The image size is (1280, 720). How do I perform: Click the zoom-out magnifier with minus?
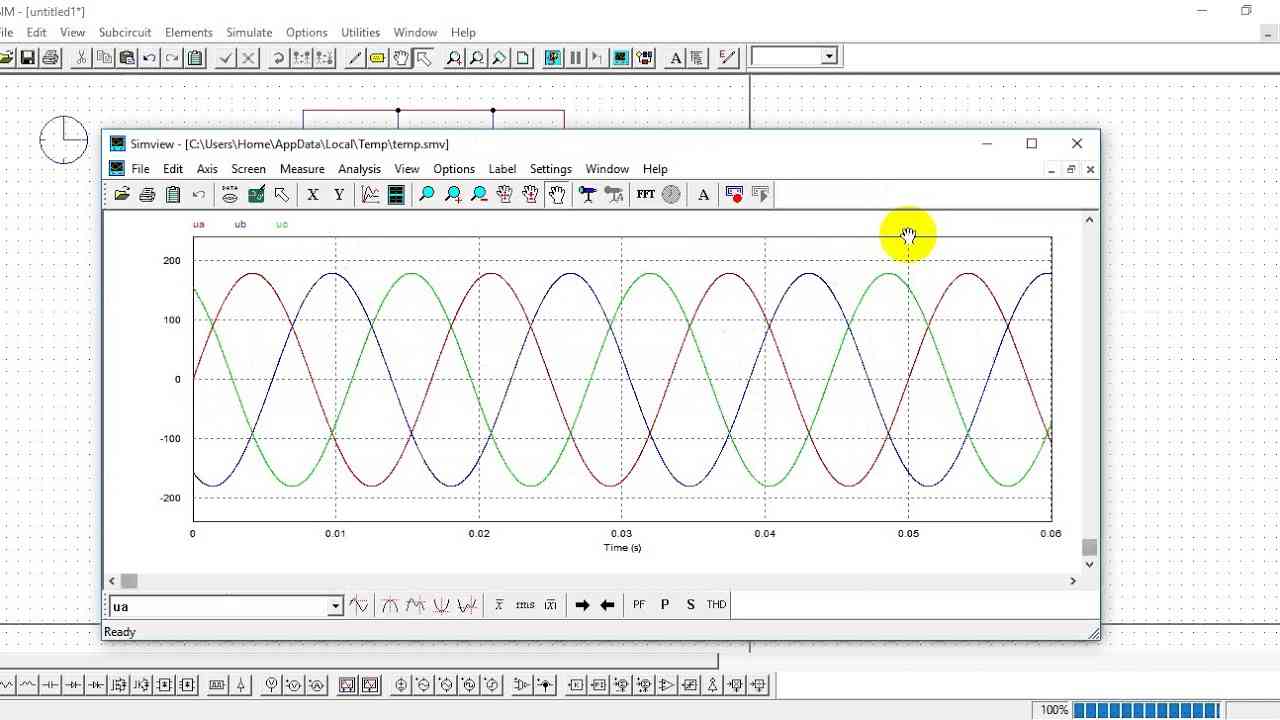pyautogui.click(x=479, y=195)
